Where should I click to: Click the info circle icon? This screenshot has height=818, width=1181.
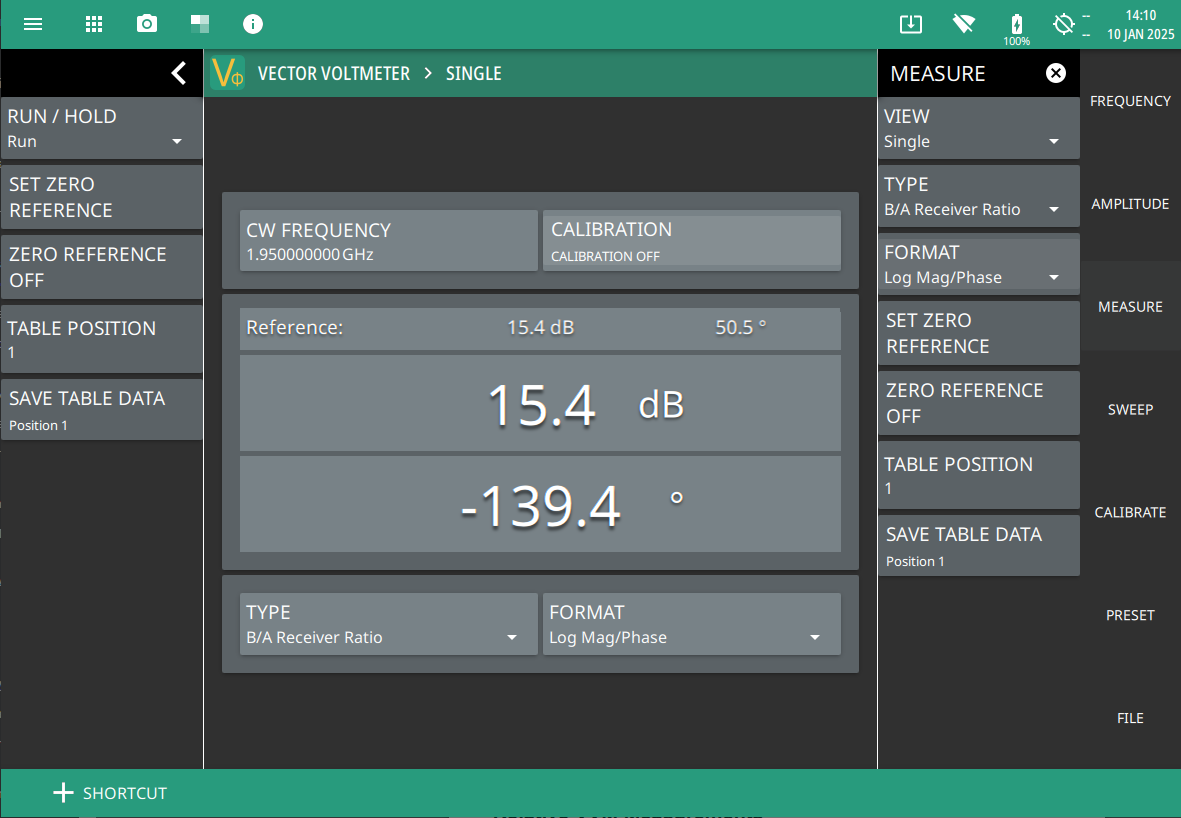pos(253,24)
